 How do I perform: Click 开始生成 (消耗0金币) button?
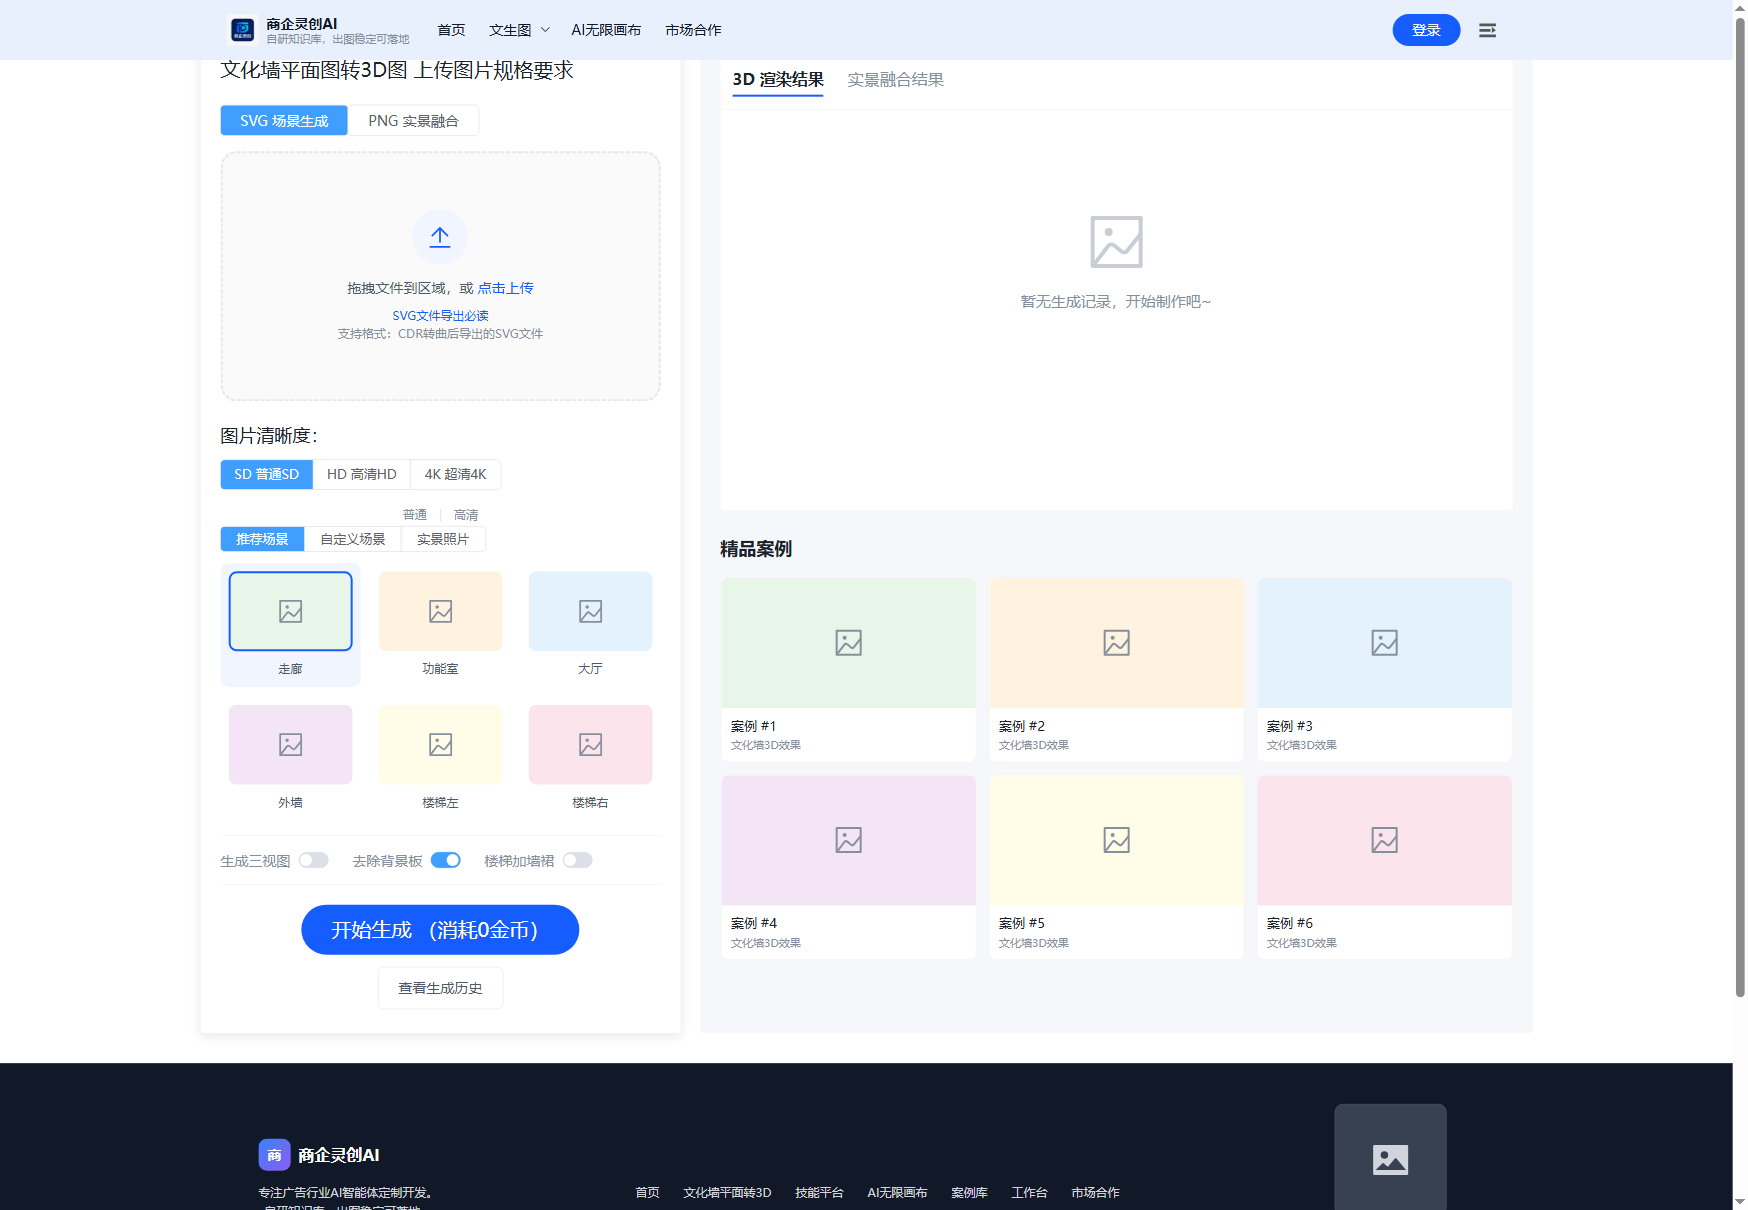pyautogui.click(x=440, y=930)
